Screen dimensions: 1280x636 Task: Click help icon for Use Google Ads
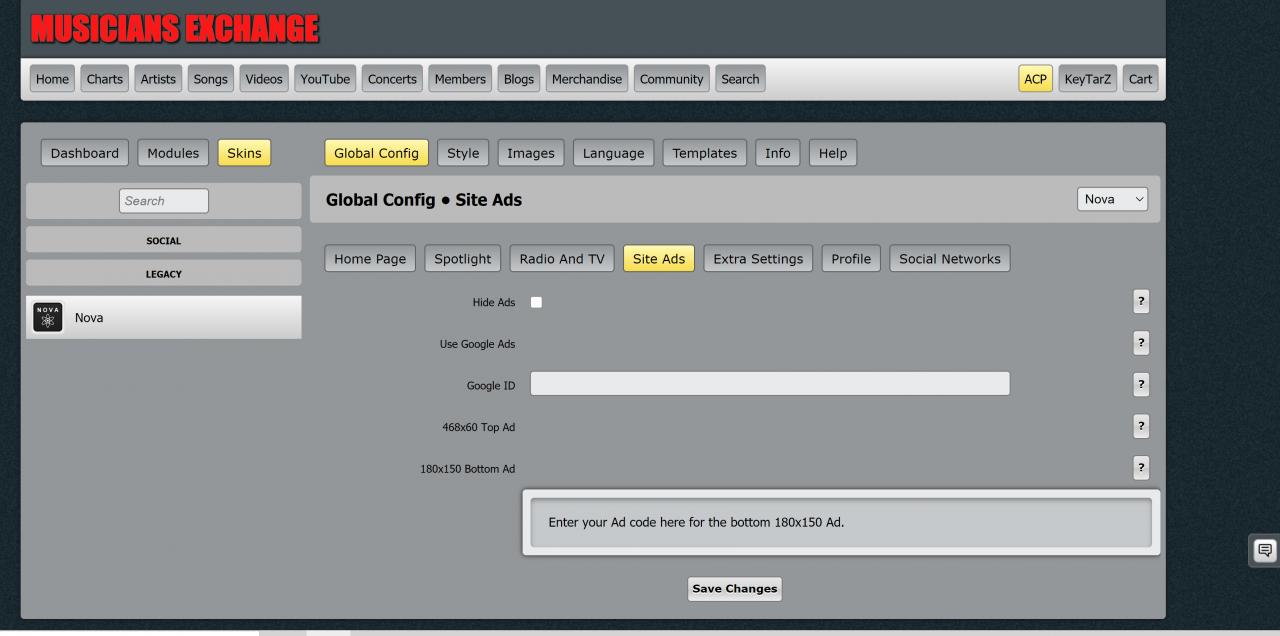pyautogui.click(x=1141, y=343)
